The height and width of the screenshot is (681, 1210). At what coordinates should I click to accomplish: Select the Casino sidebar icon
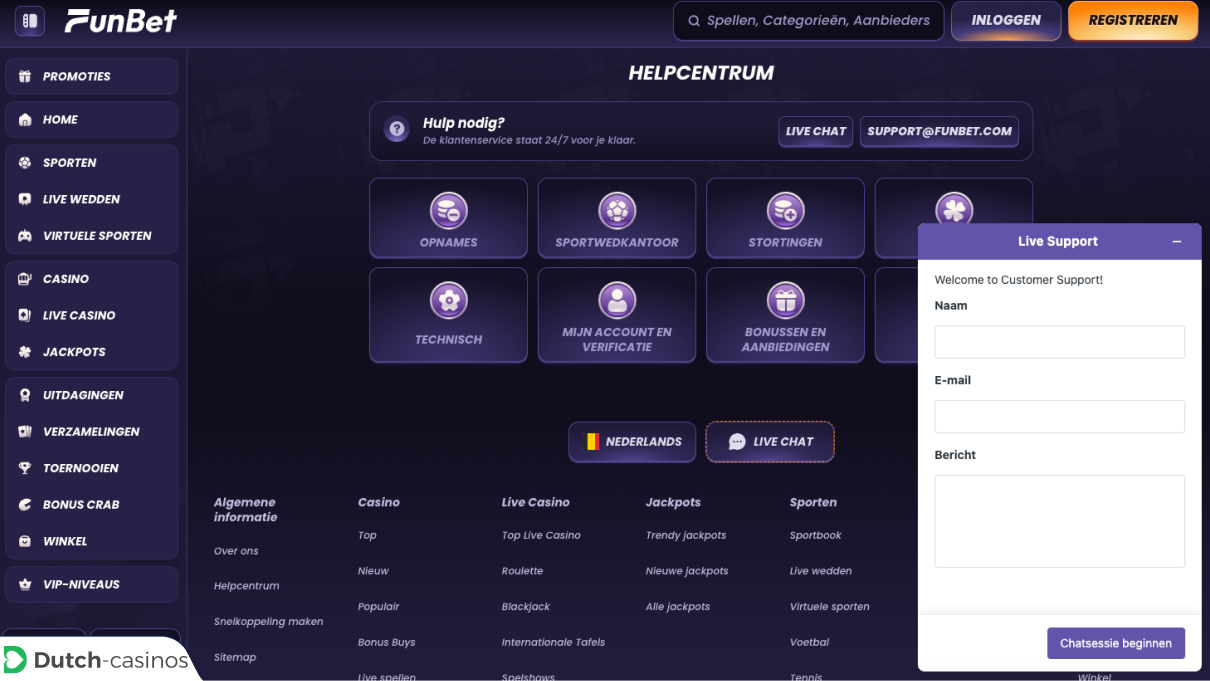pos(25,279)
